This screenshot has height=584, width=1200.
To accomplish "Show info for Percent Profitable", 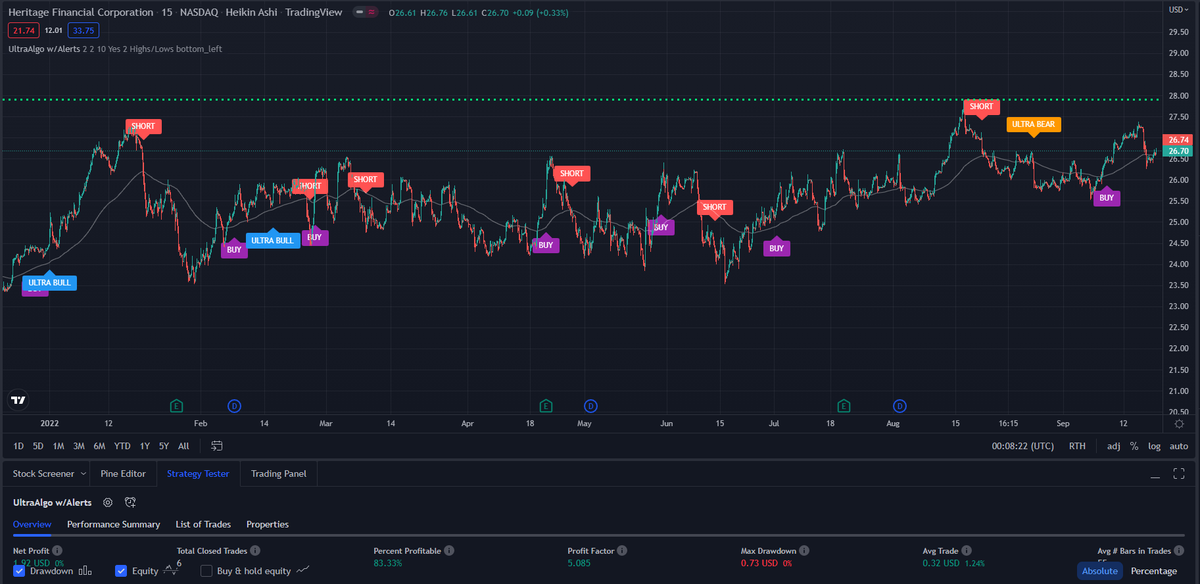I will click(x=449, y=551).
